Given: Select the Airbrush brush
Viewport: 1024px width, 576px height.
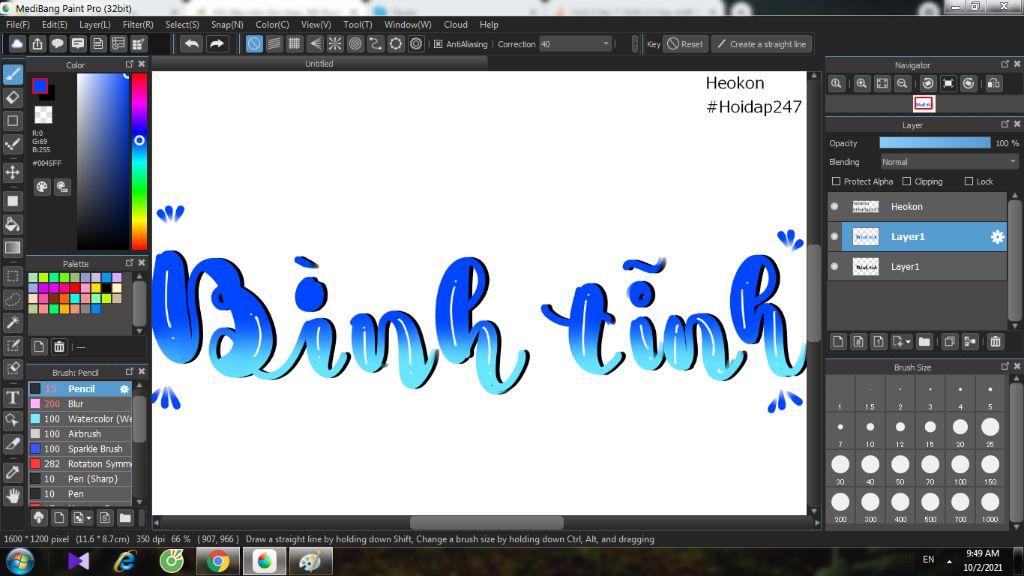Looking at the screenshot, I should pos(80,434).
